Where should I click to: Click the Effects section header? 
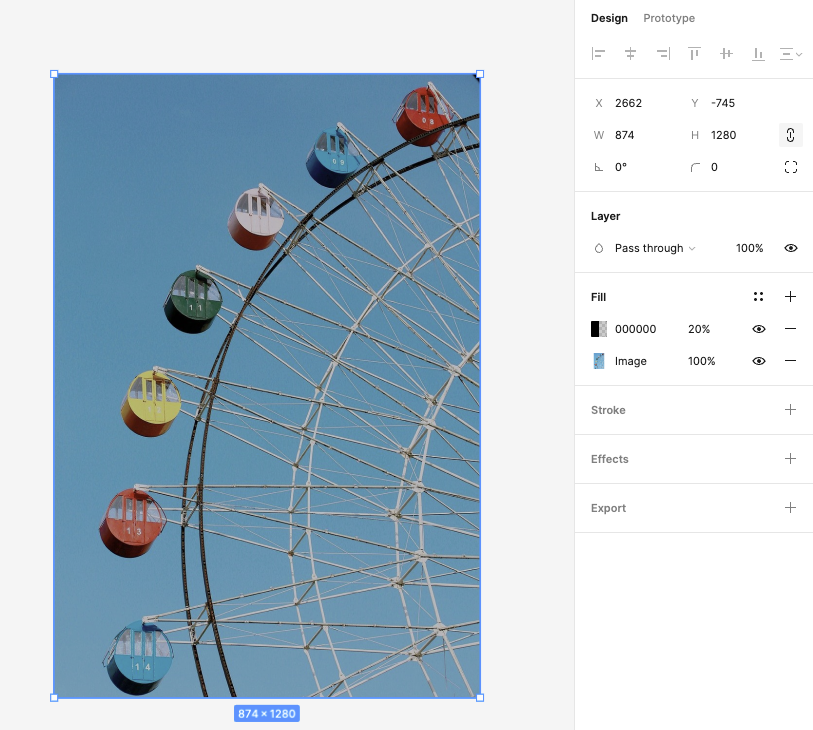[x=610, y=459]
